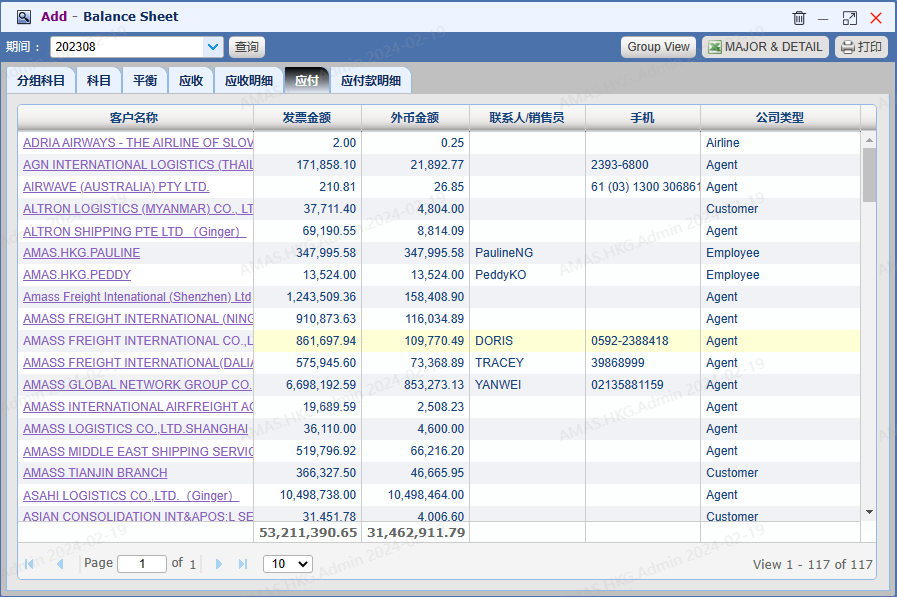Select contact cell PaulineNG

click(x=527, y=253)
